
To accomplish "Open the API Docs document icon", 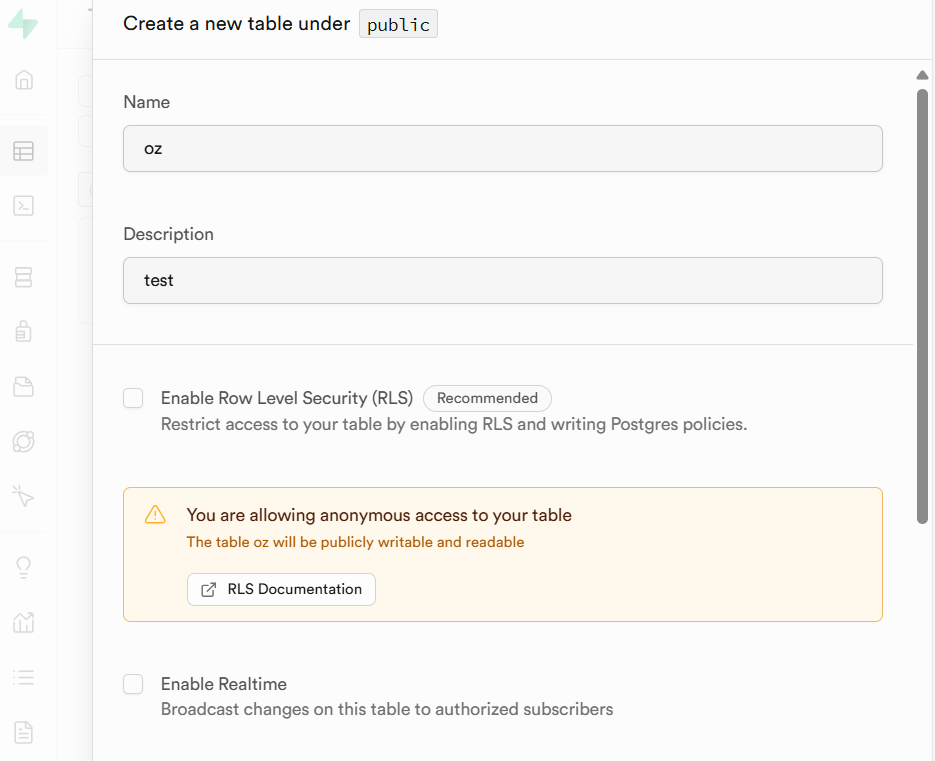I will point(24,732).
